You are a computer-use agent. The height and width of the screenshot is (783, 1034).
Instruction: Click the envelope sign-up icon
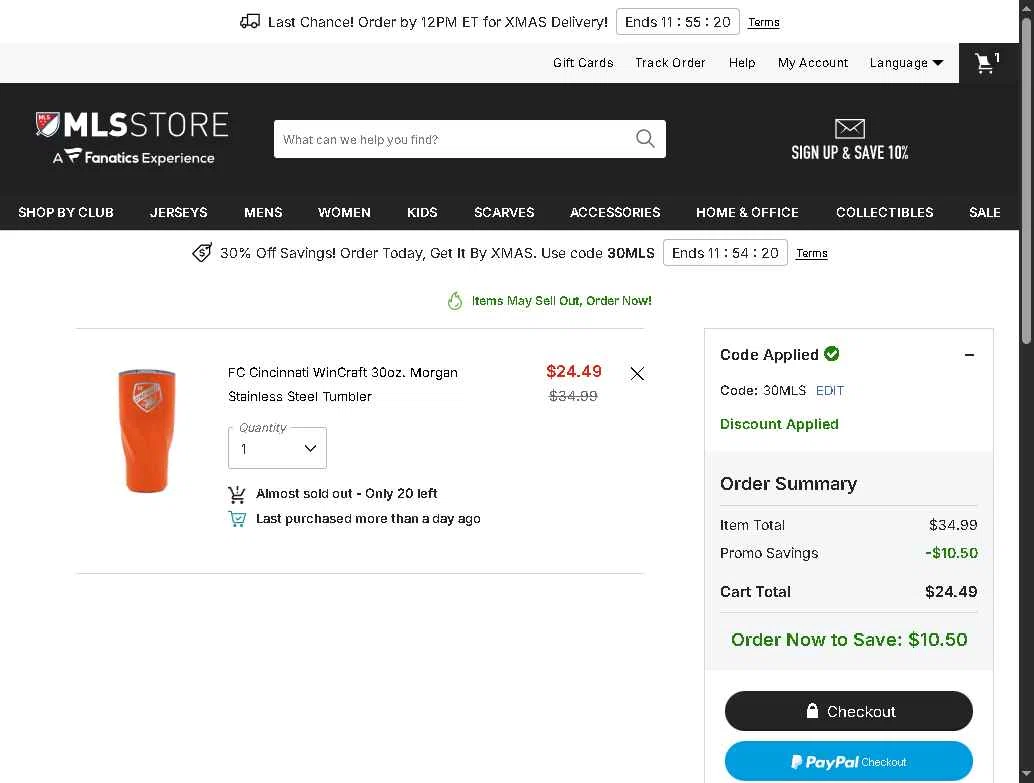pyautogui.click(x=849, y=128)
